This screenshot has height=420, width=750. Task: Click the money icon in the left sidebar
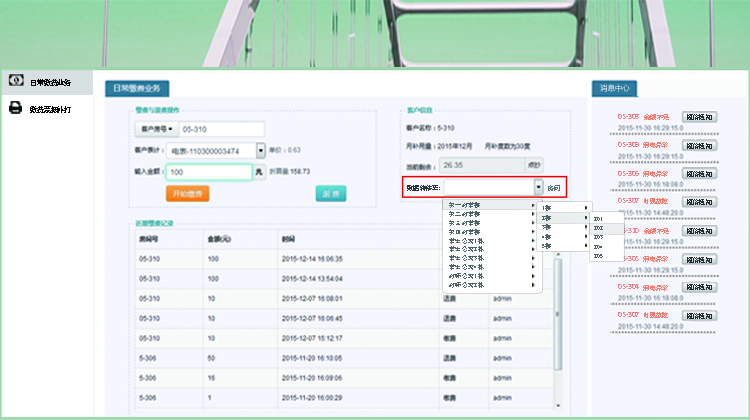click(x=15, y=81)
